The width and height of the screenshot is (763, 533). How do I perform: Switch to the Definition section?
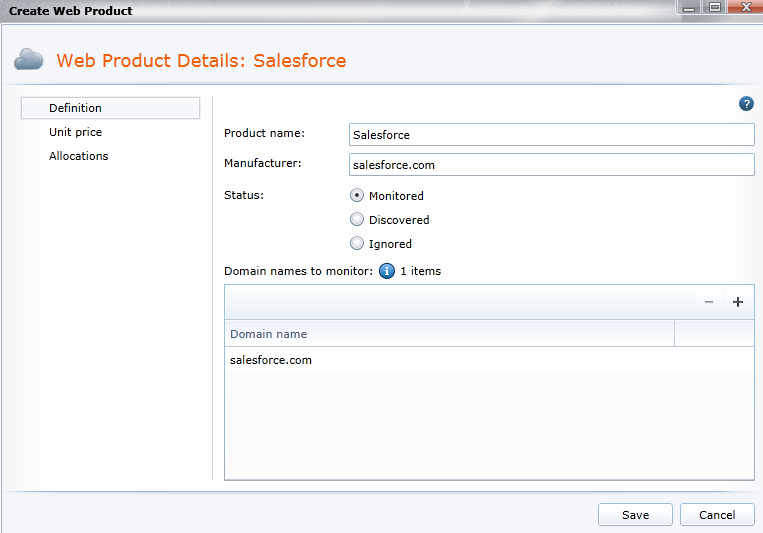[76, 108]
